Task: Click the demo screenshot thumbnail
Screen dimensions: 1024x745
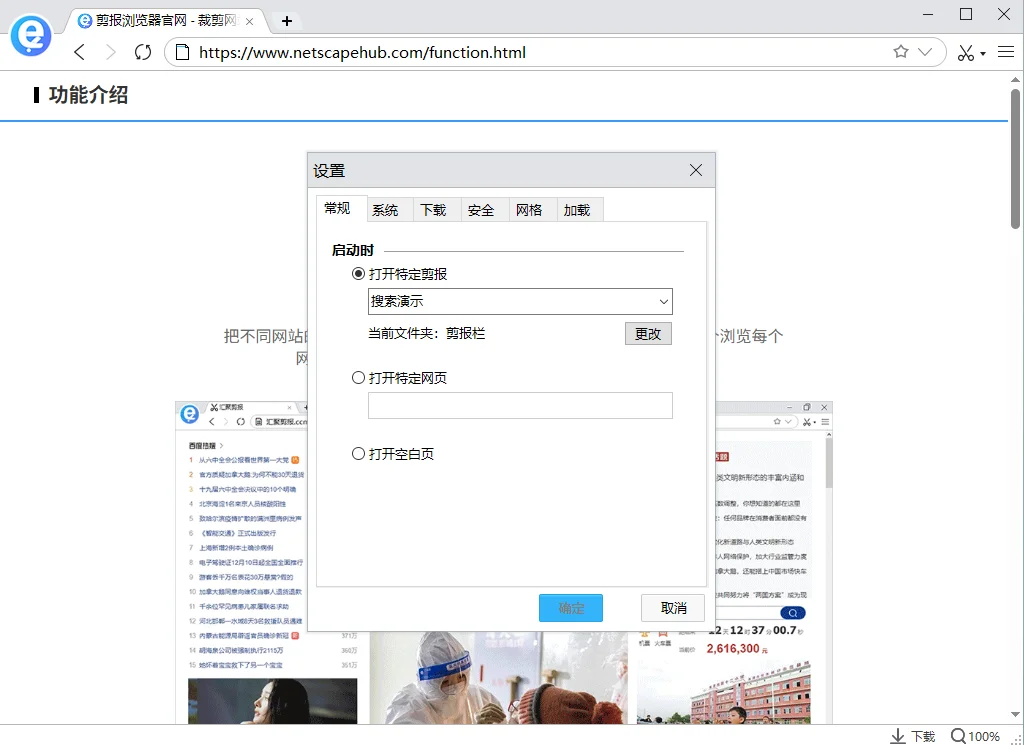Action: 504,562
